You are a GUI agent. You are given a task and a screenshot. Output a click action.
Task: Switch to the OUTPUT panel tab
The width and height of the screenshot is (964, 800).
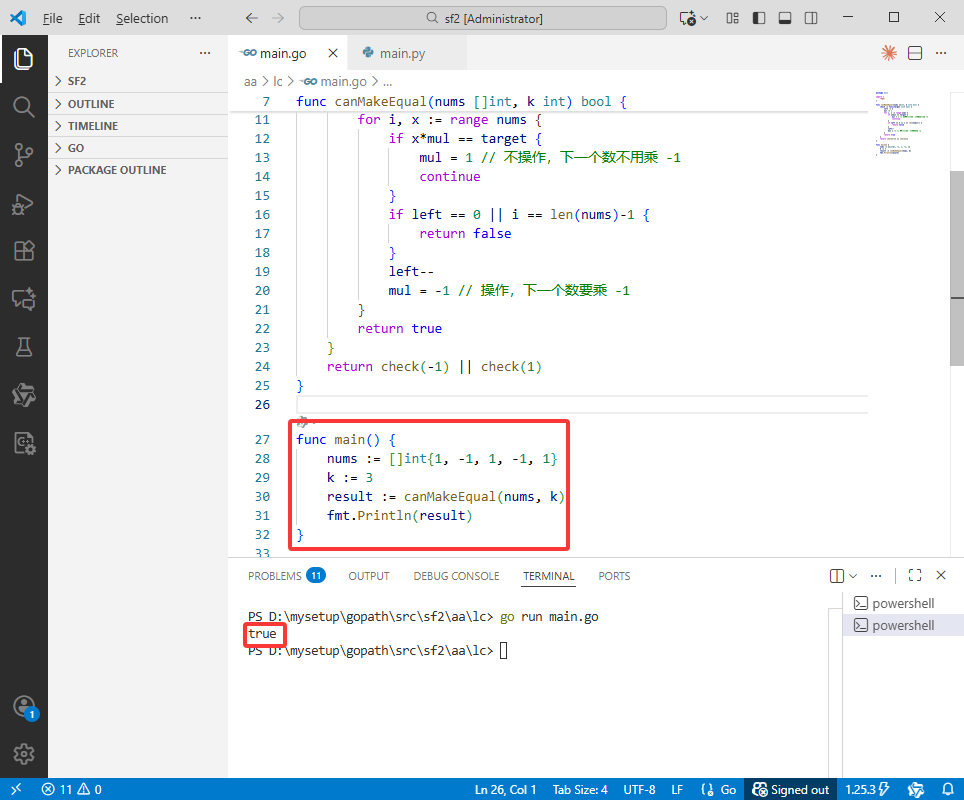coord(369,576)
